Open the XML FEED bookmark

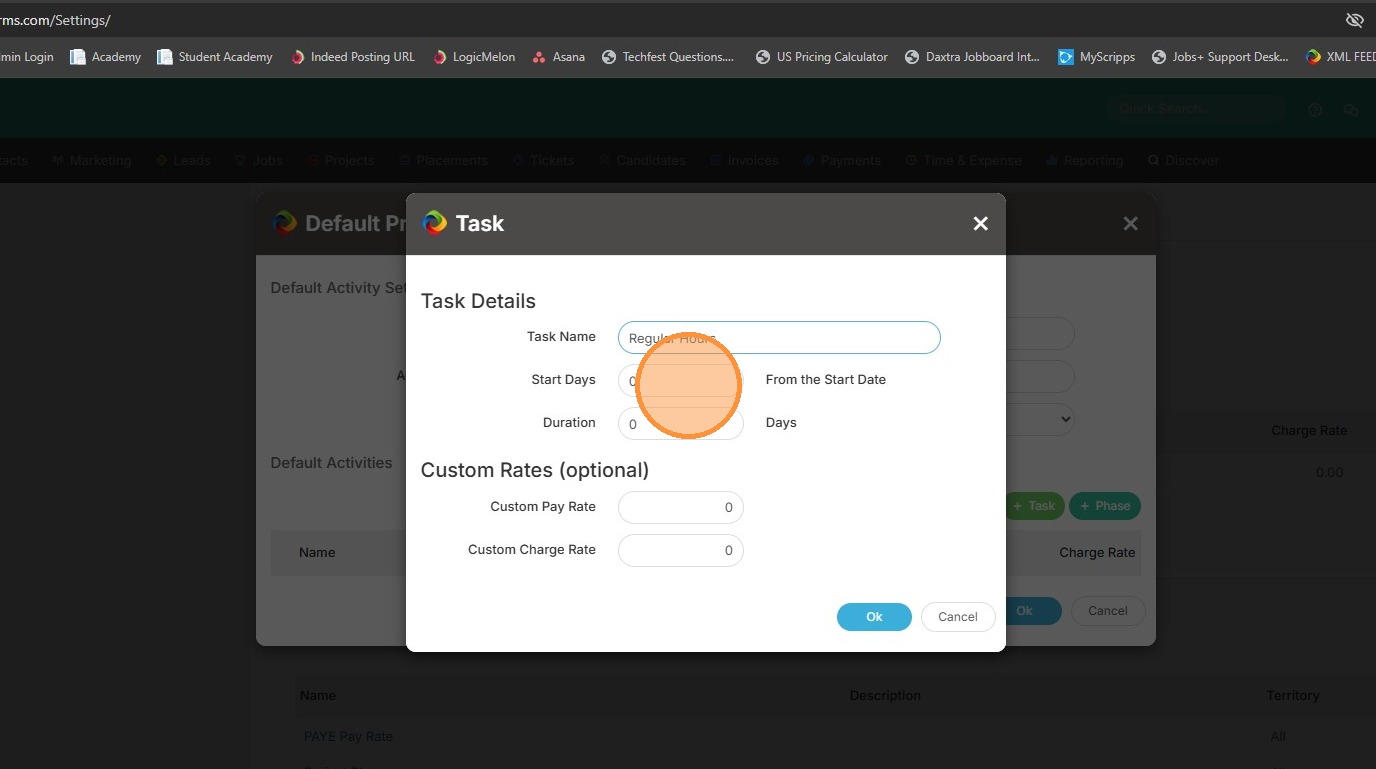pos(1341,57)
